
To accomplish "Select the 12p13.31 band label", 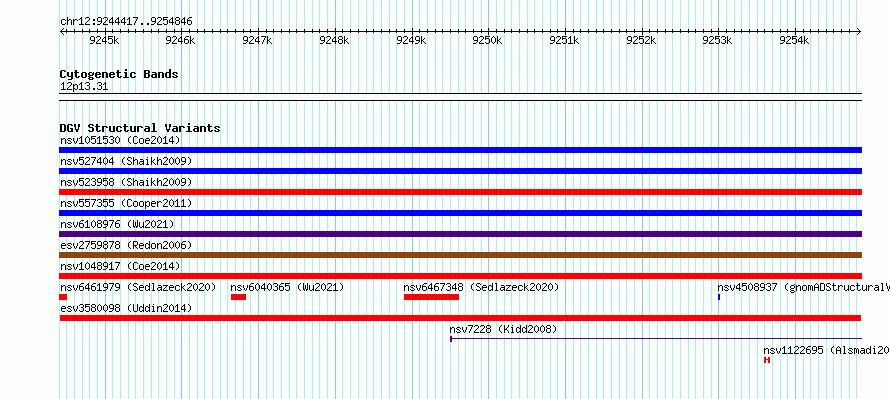I will pos(84,87).
